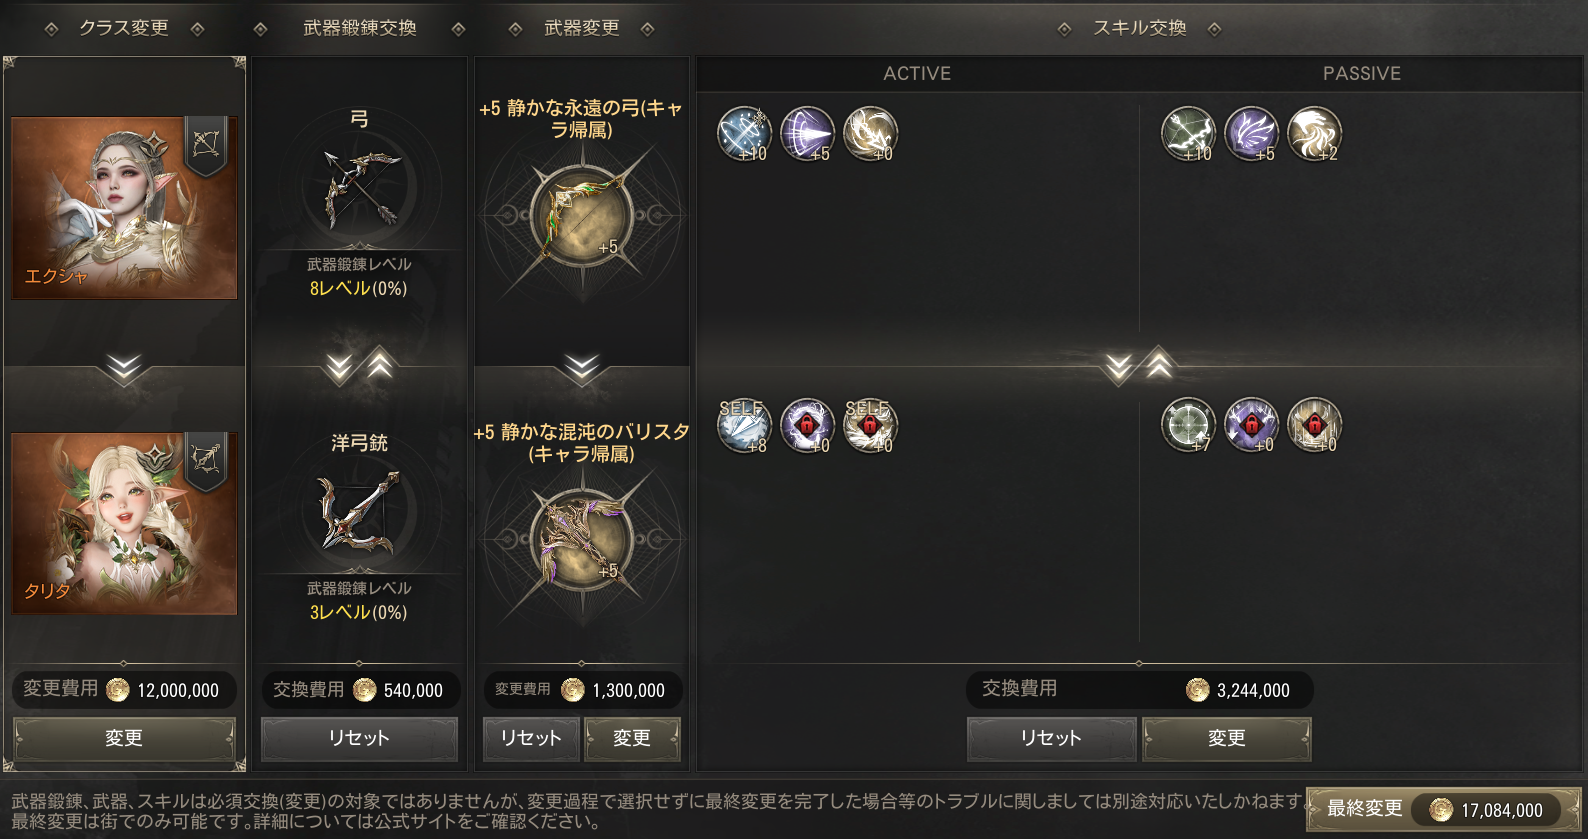Select the purple feather passive skill +5
The width and height of the screenshot is (1588, 839).
click(1251, 134)
